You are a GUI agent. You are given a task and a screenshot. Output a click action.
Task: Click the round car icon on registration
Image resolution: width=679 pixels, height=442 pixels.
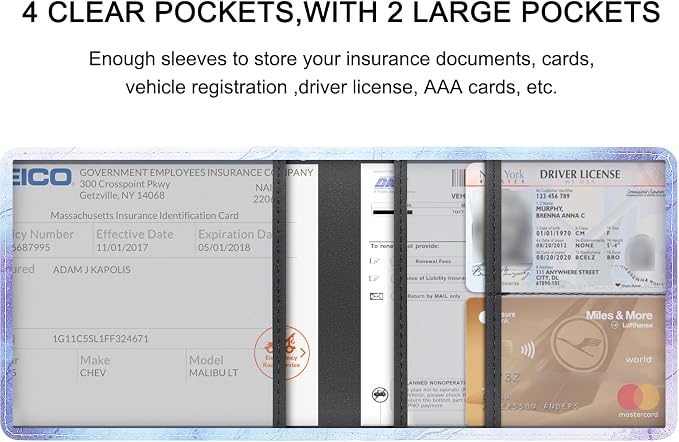[380, 395]
